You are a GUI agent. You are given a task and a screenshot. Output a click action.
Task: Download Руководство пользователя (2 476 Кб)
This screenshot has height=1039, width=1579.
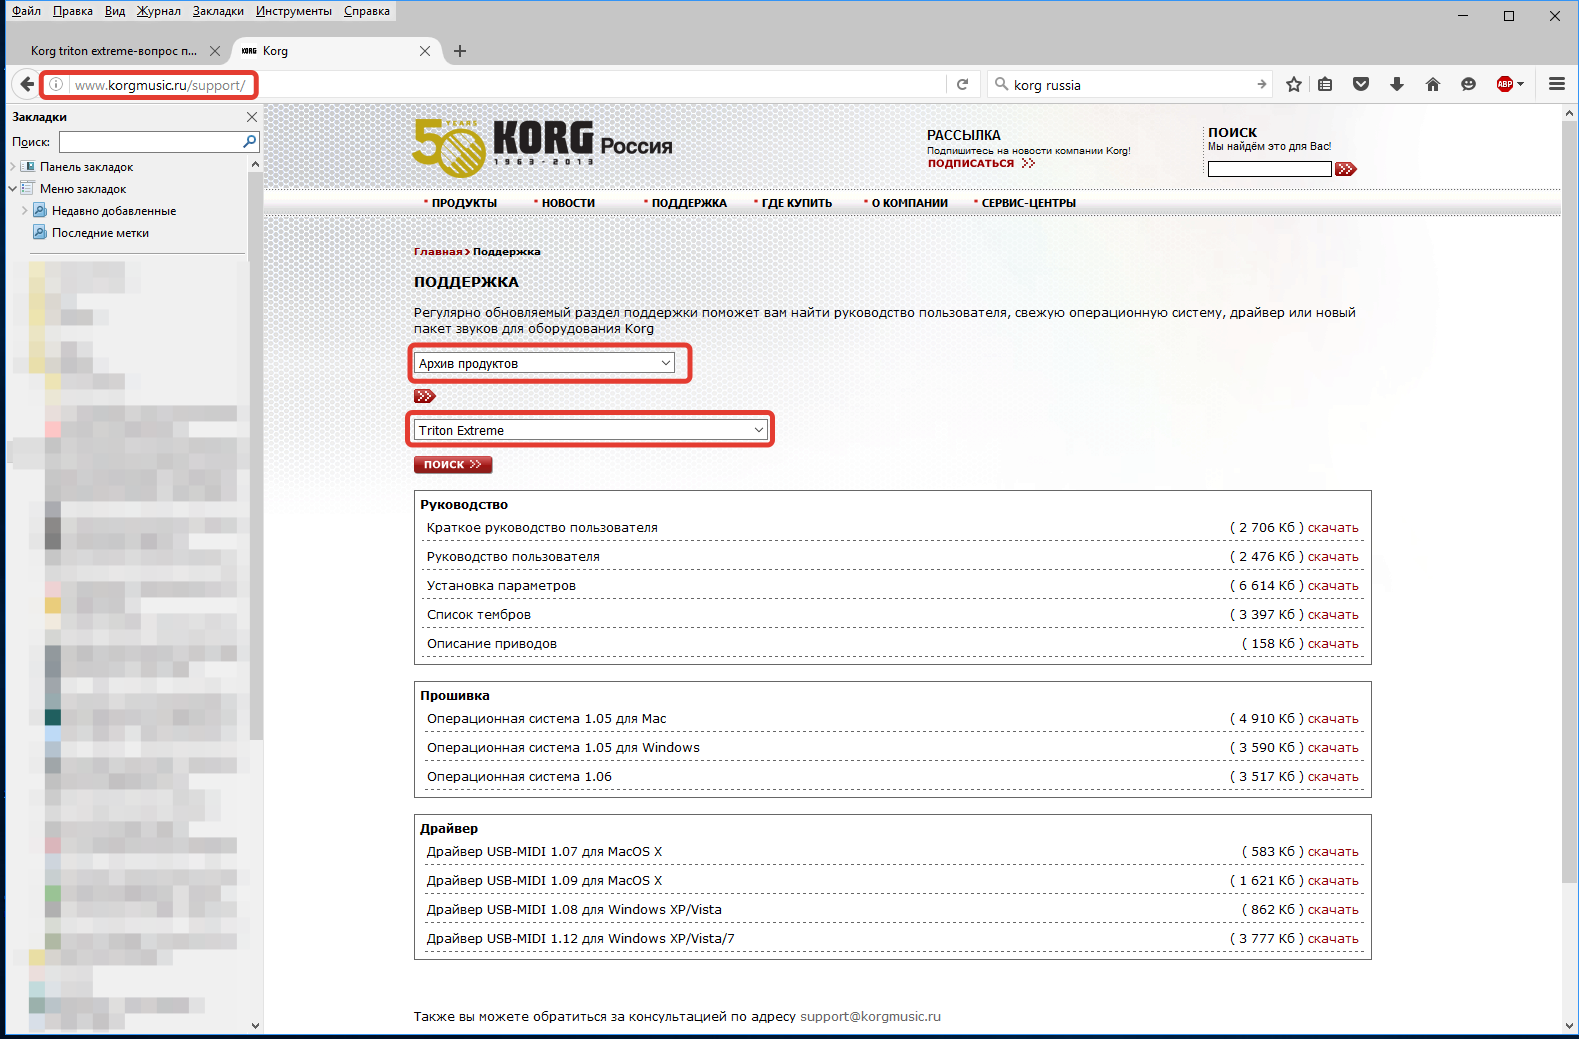coord(1333,557)
